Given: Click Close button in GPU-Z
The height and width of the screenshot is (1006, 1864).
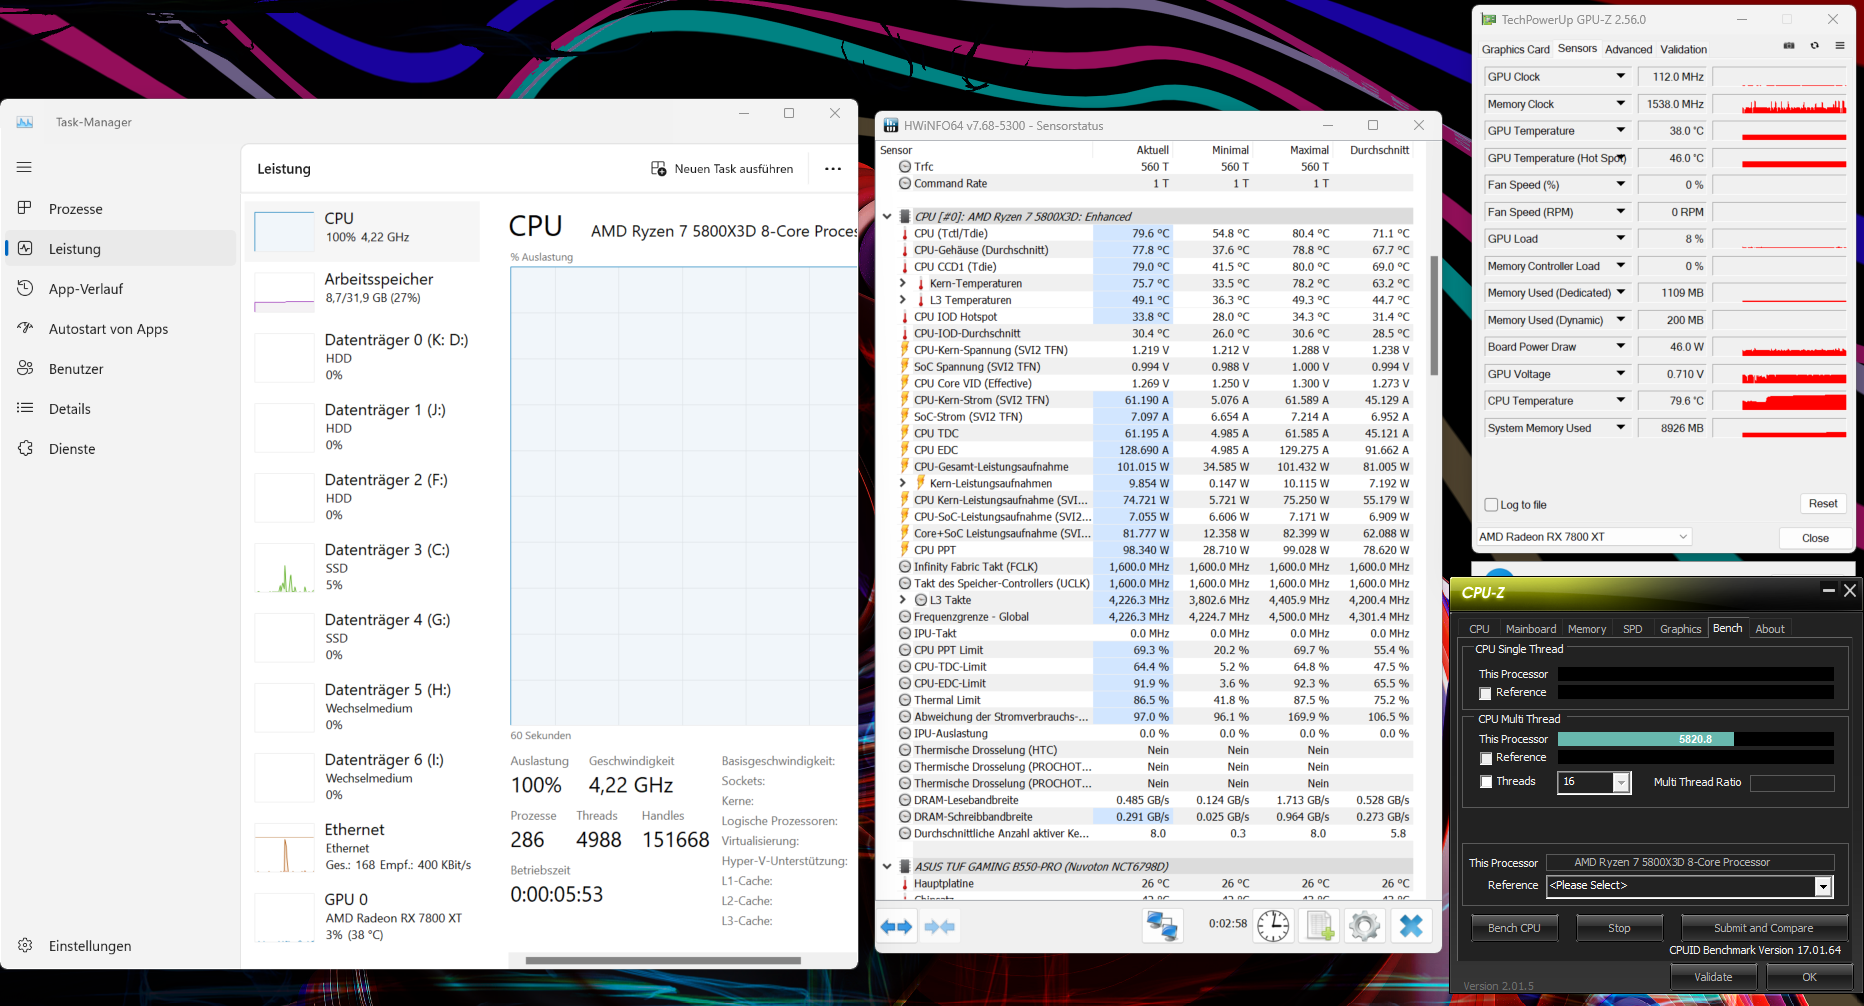Looking at the screenshot, I should tap(1815, 538).
